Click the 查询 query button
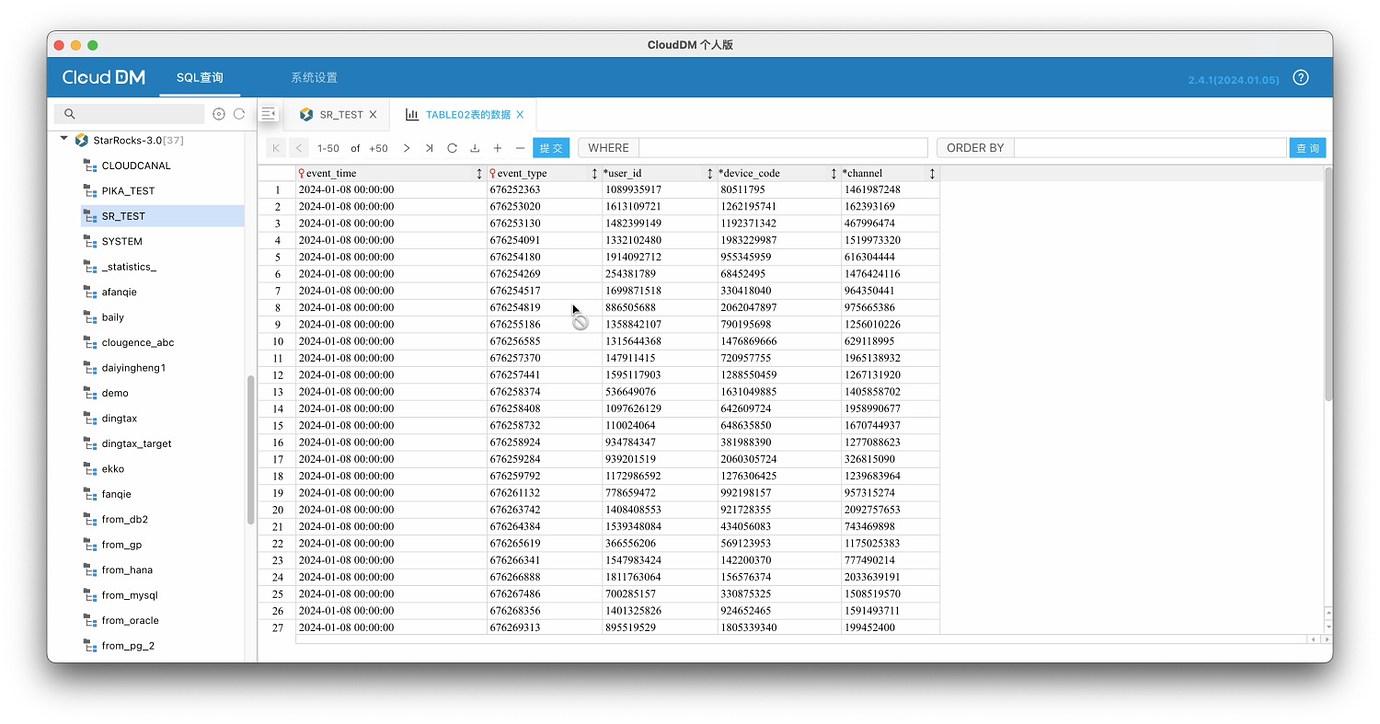The width and height of the screenshot is (1380, 724). [x=1307, y=148]
